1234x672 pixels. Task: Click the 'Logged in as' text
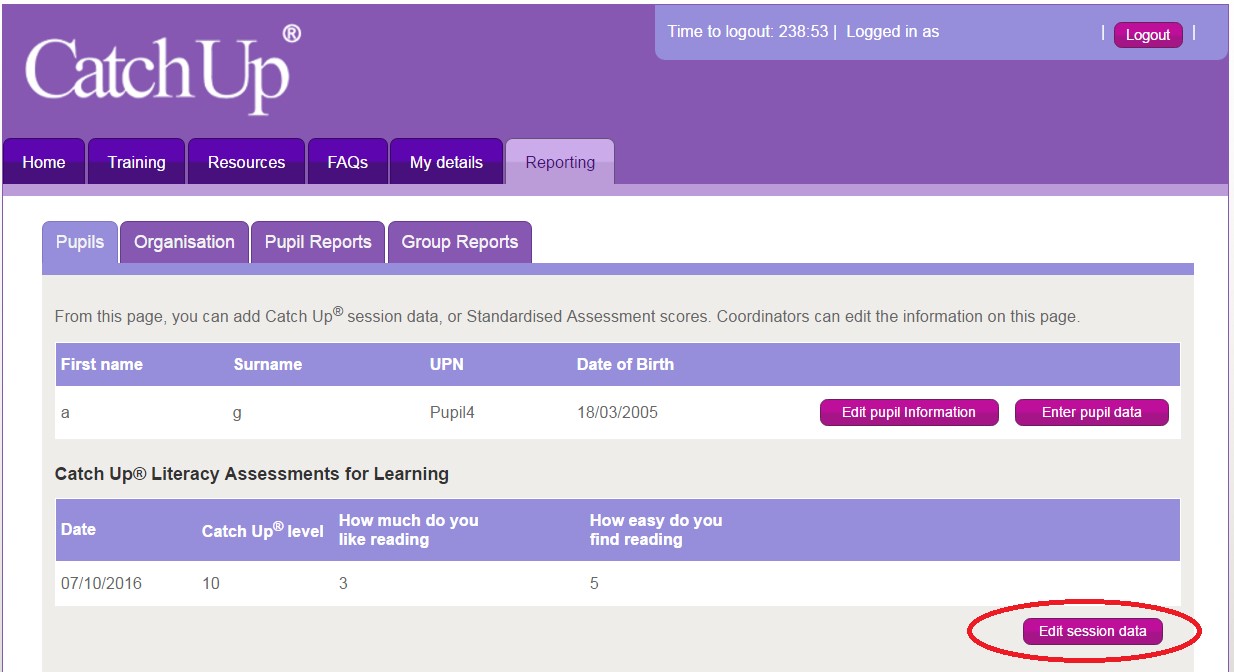pyautogui.click(x=893, y=32)
